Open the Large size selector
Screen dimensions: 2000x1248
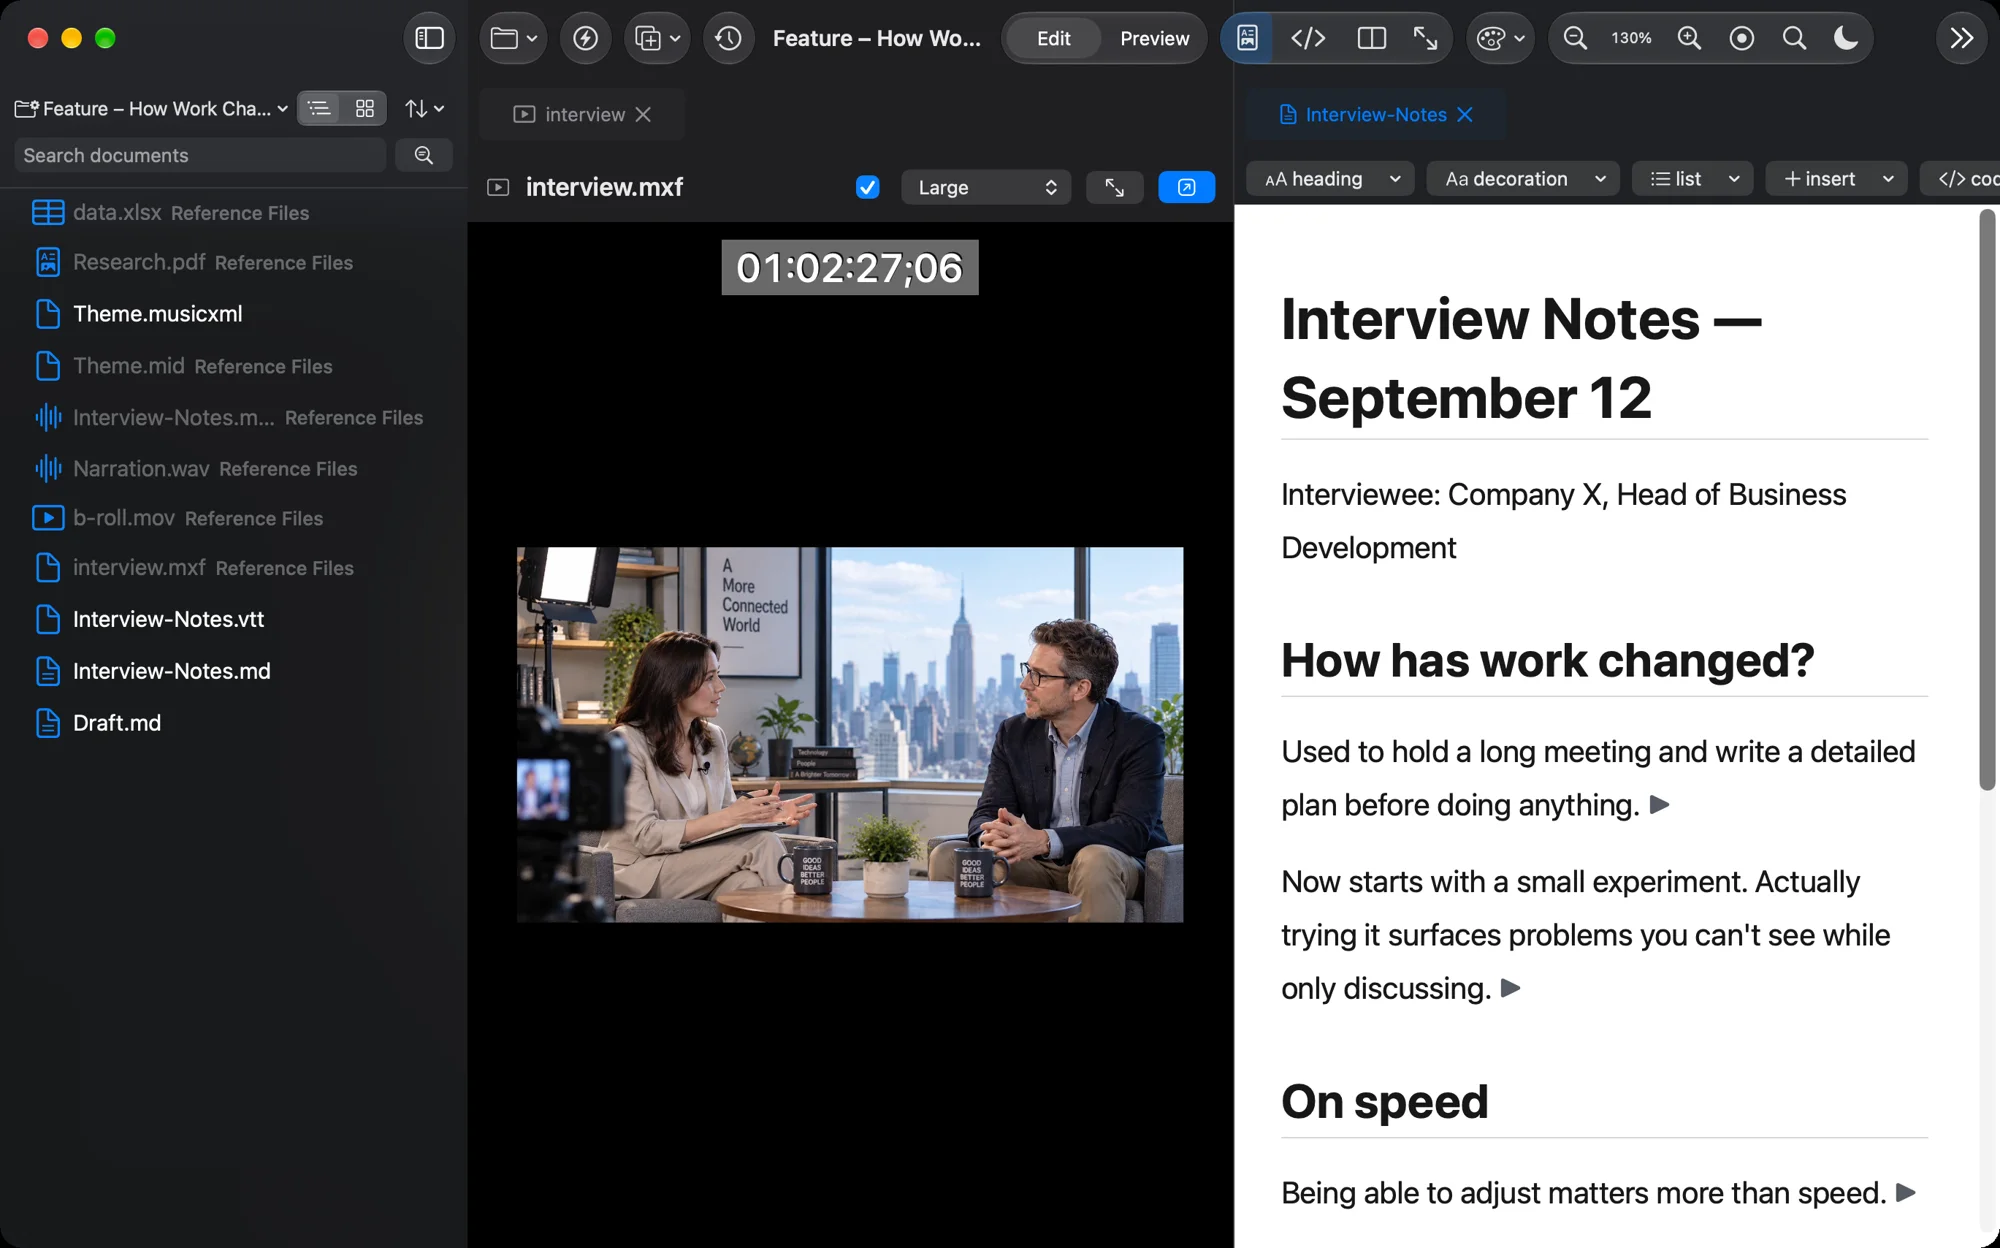click(986, 187)
